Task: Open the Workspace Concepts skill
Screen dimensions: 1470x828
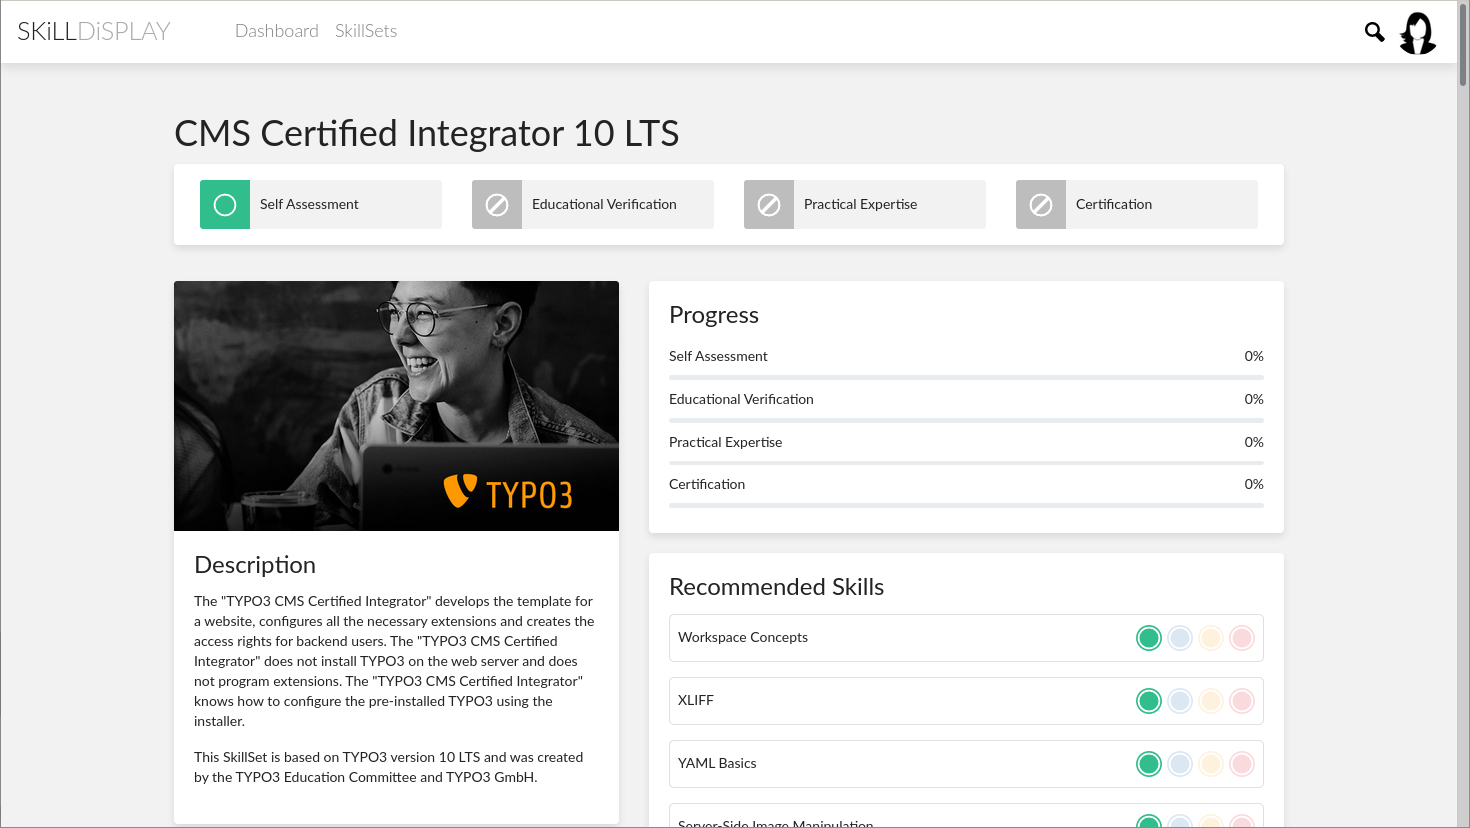Action: click(743, 638)
